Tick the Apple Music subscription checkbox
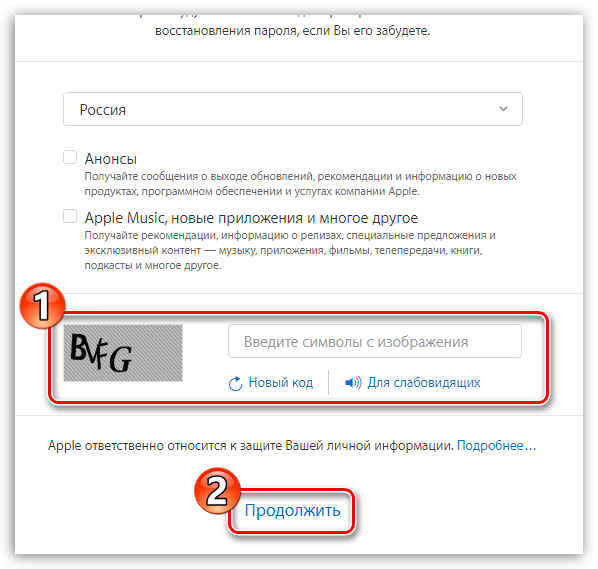 70,216
